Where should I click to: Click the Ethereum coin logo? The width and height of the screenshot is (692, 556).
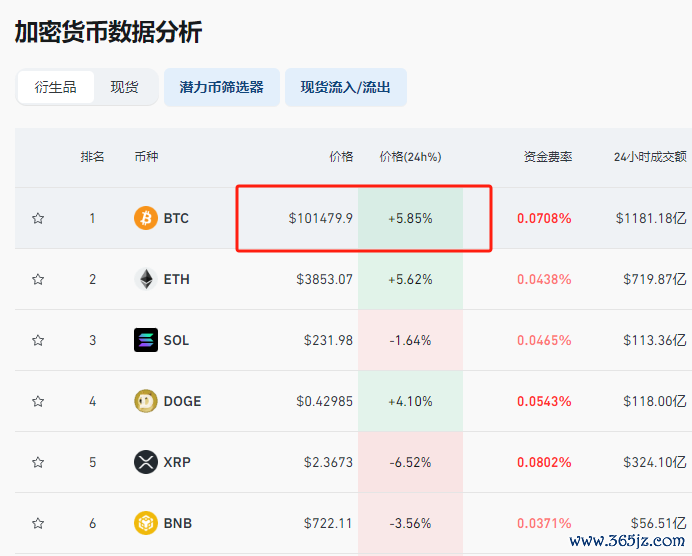click(146, 279)
